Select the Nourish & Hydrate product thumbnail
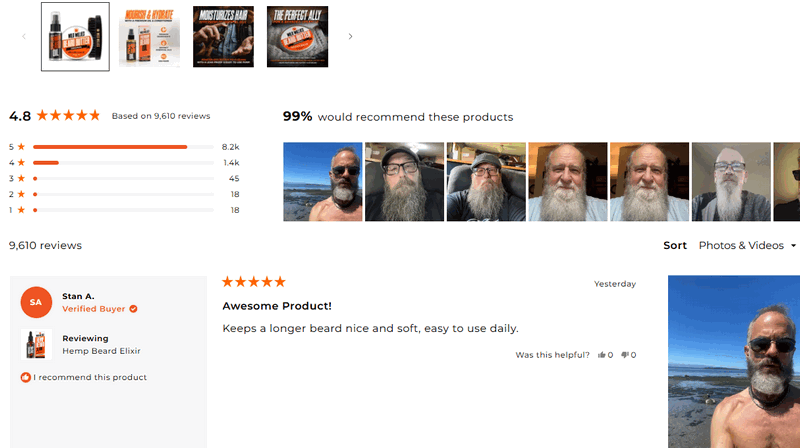The image size is (800, 448). pos(149,37)
